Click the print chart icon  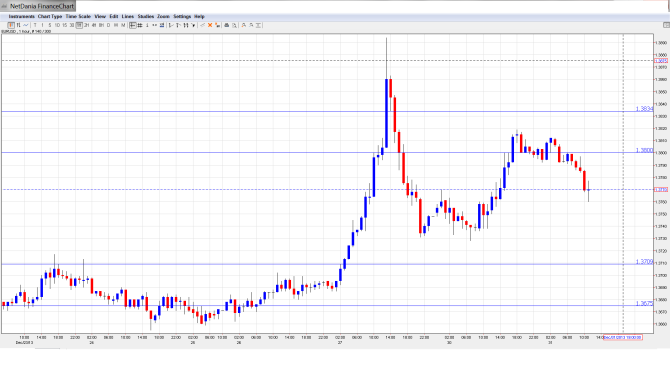[x=226, y=25]
